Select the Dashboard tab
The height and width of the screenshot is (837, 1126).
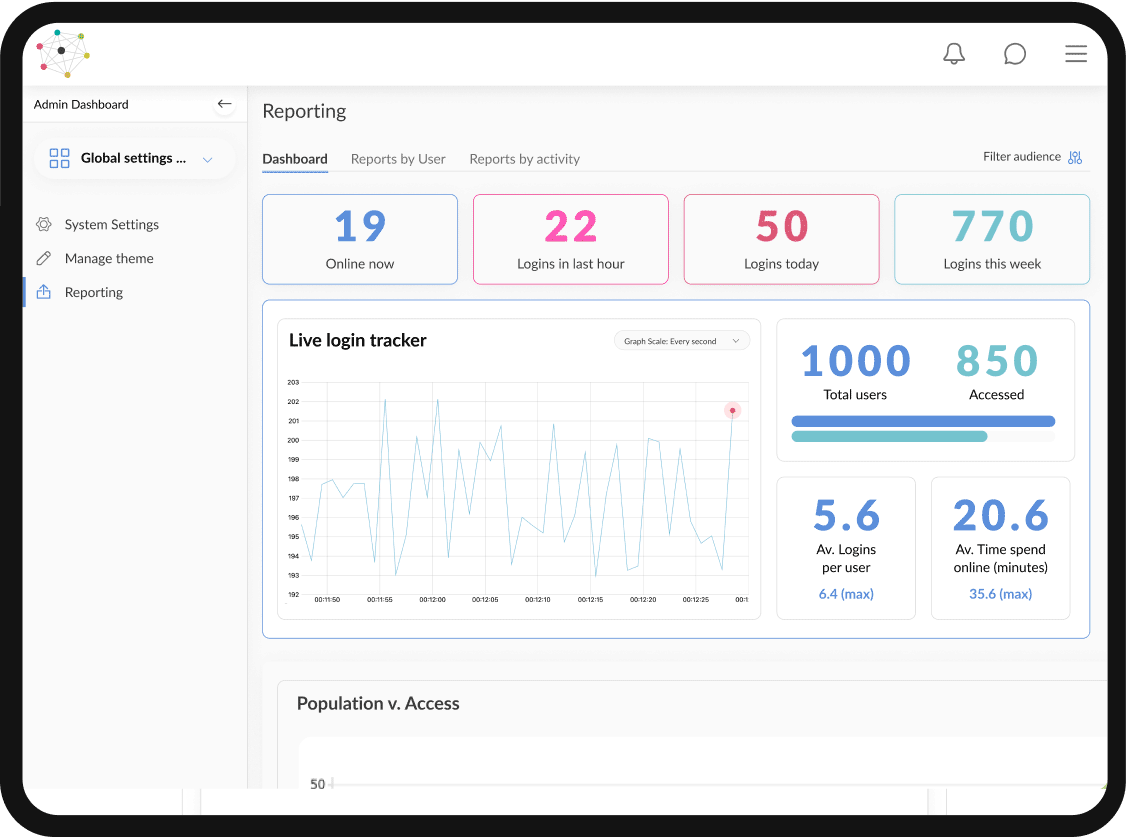294,159
